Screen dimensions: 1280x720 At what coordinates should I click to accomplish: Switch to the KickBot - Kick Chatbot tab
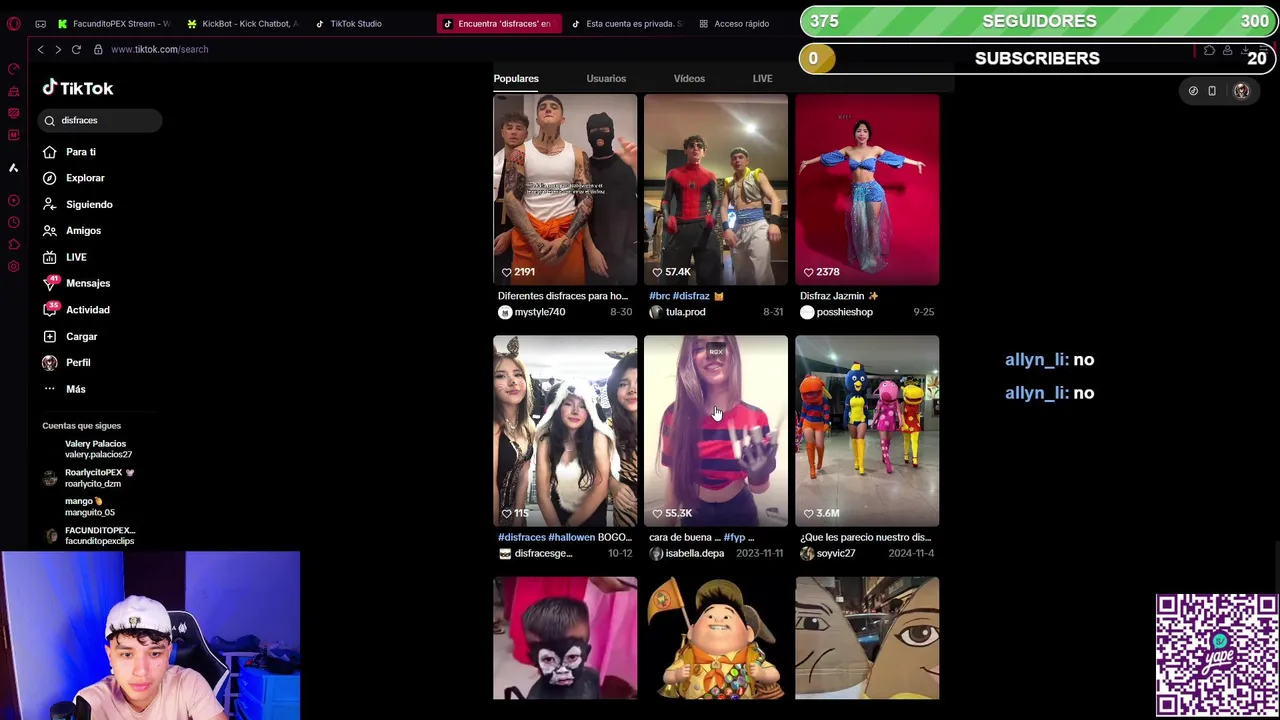point(243,23)
